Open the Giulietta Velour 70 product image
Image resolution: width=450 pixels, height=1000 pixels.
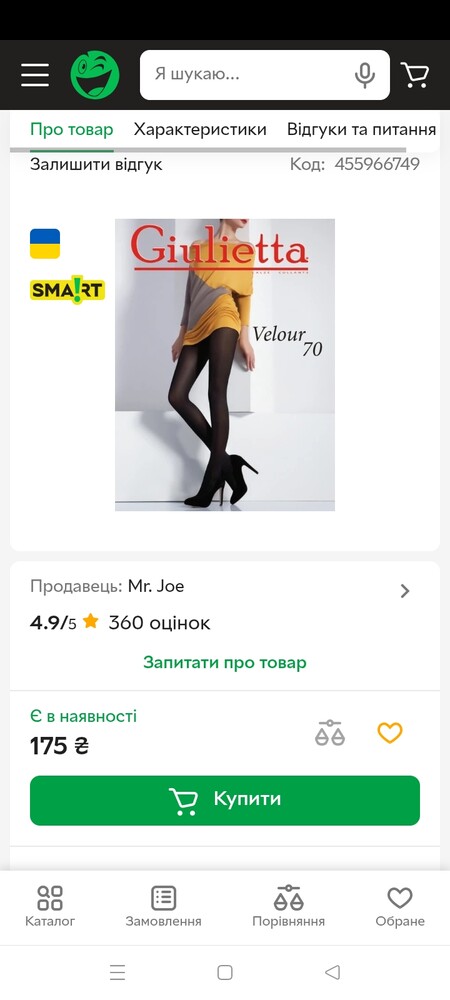click(x=225, y=365)
